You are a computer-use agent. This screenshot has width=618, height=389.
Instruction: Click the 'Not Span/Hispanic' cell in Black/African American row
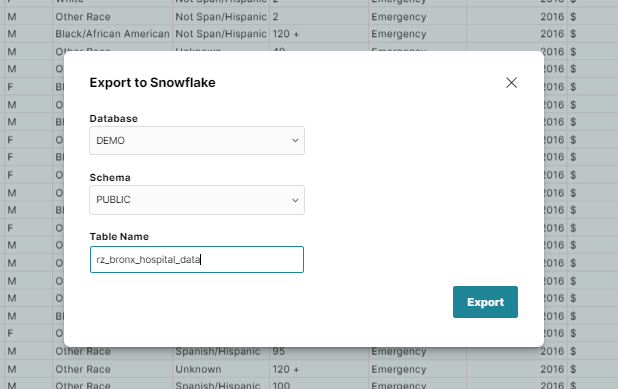[x=221, y=34]
